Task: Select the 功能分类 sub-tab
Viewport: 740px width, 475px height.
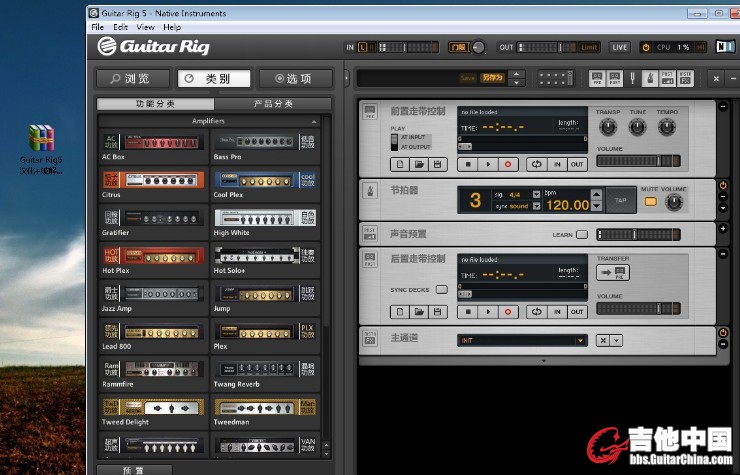Action: point(155,103)
